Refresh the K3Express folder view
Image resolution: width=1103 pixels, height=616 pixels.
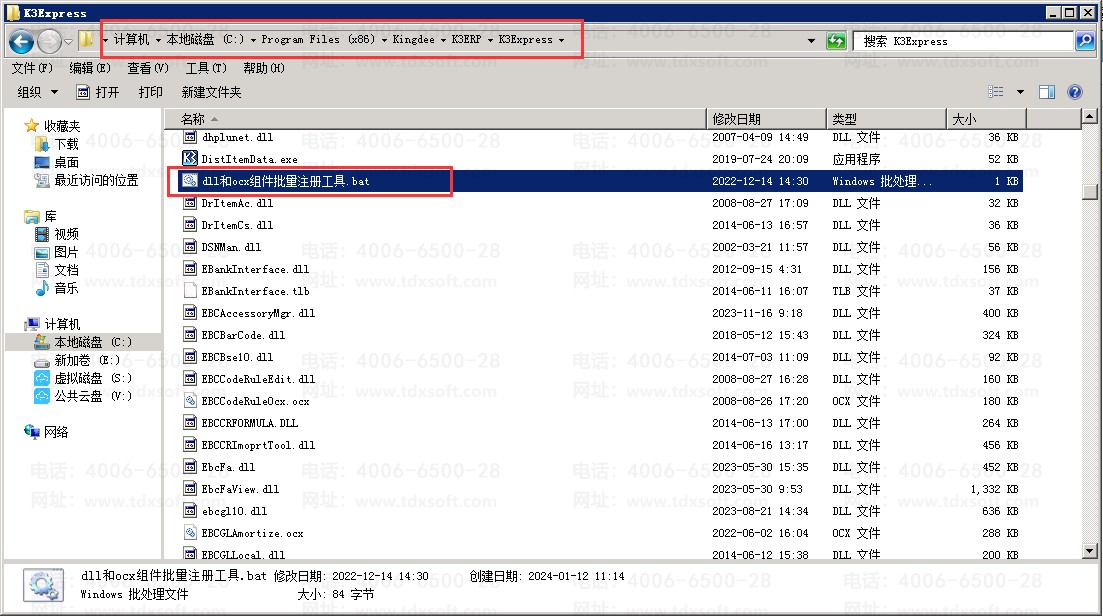pos(836,41)
